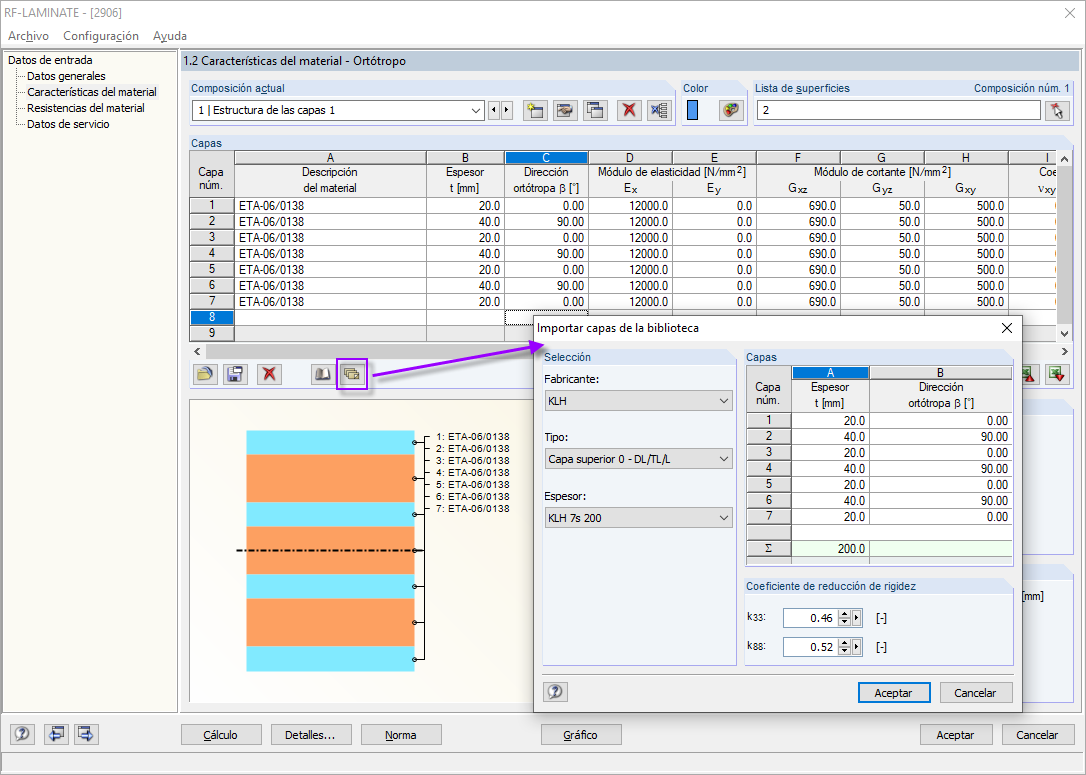
Task: Click column C header in layers table
Action: point(546,158)
